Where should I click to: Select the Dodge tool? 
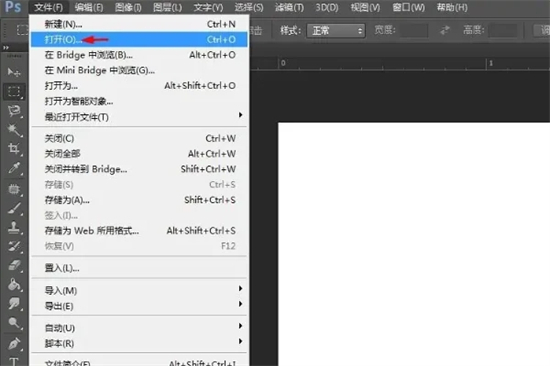[14, 322]
